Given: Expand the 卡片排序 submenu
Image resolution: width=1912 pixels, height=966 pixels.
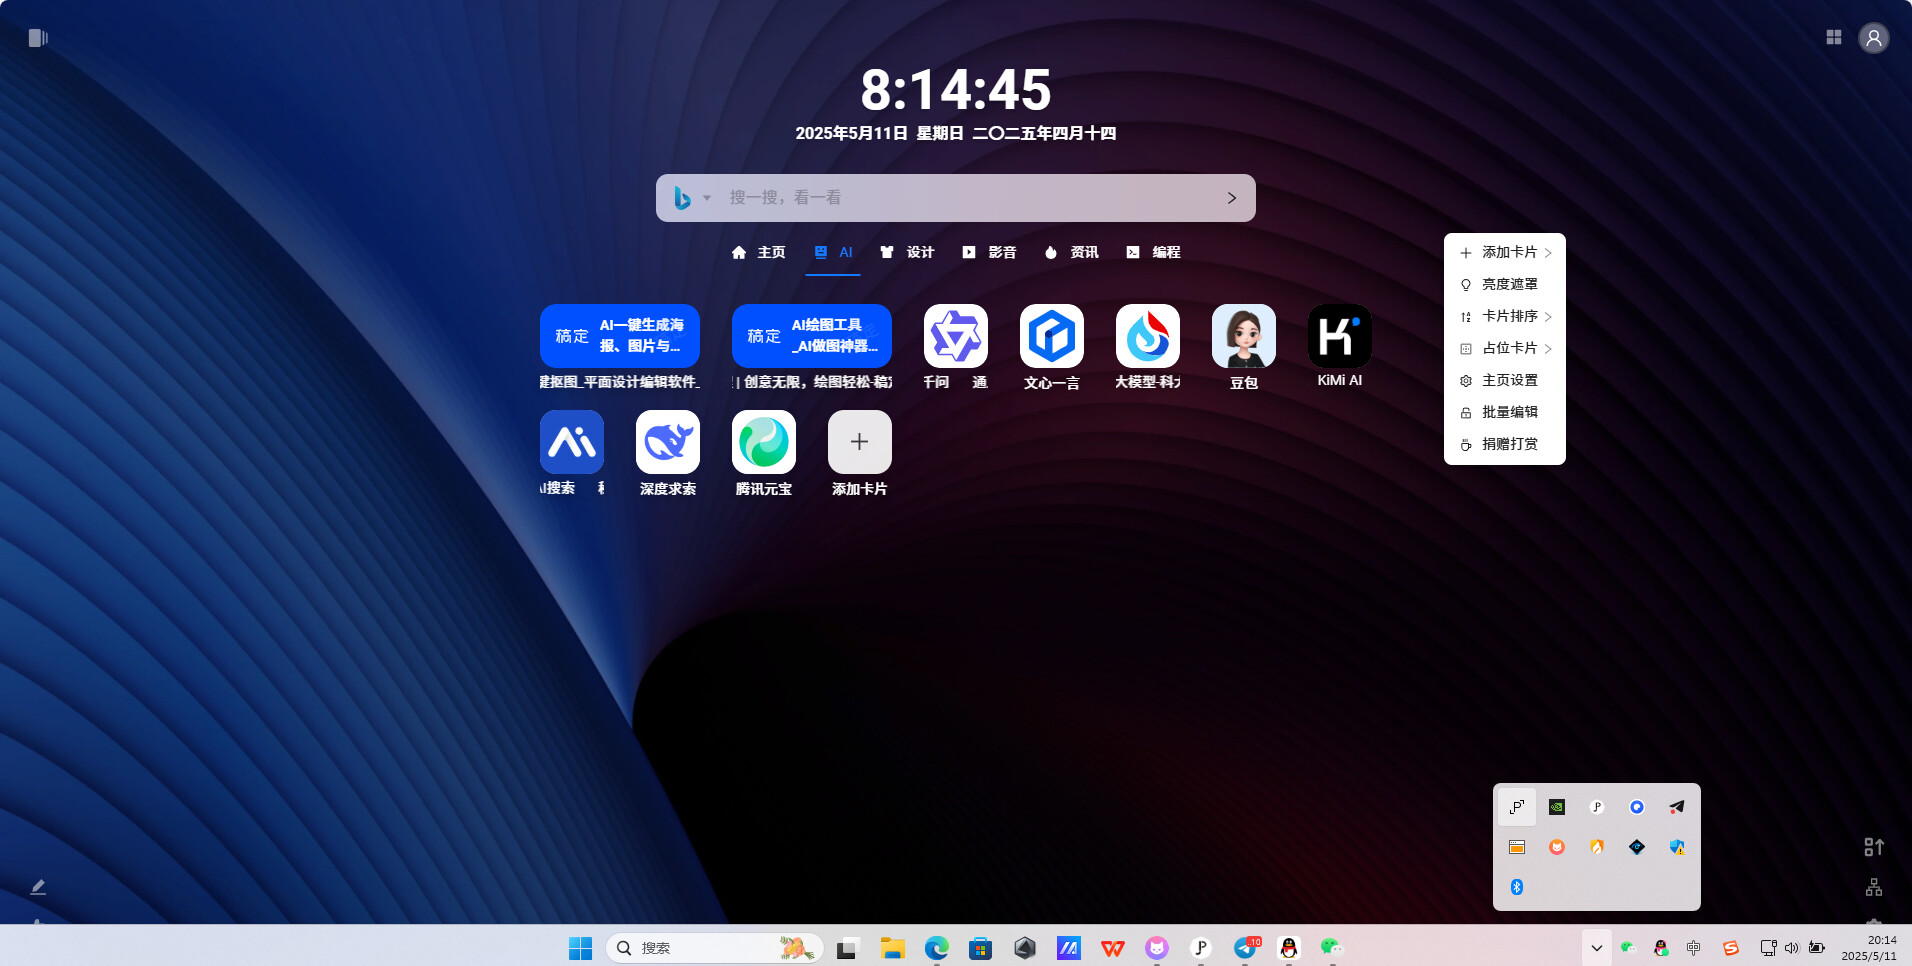Looking at the screenshot, I should [x=1505, y=316].
